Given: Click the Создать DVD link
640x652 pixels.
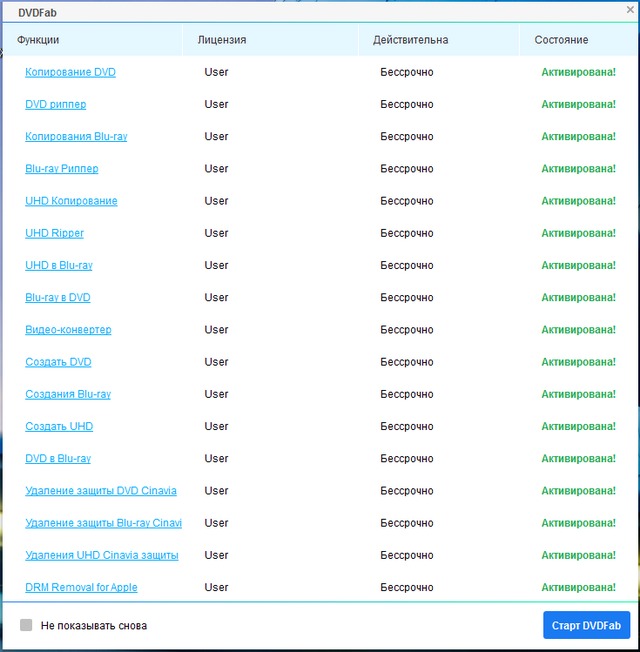Looking at the screenshot, I should pyautogui.click(x=58, y=362).
